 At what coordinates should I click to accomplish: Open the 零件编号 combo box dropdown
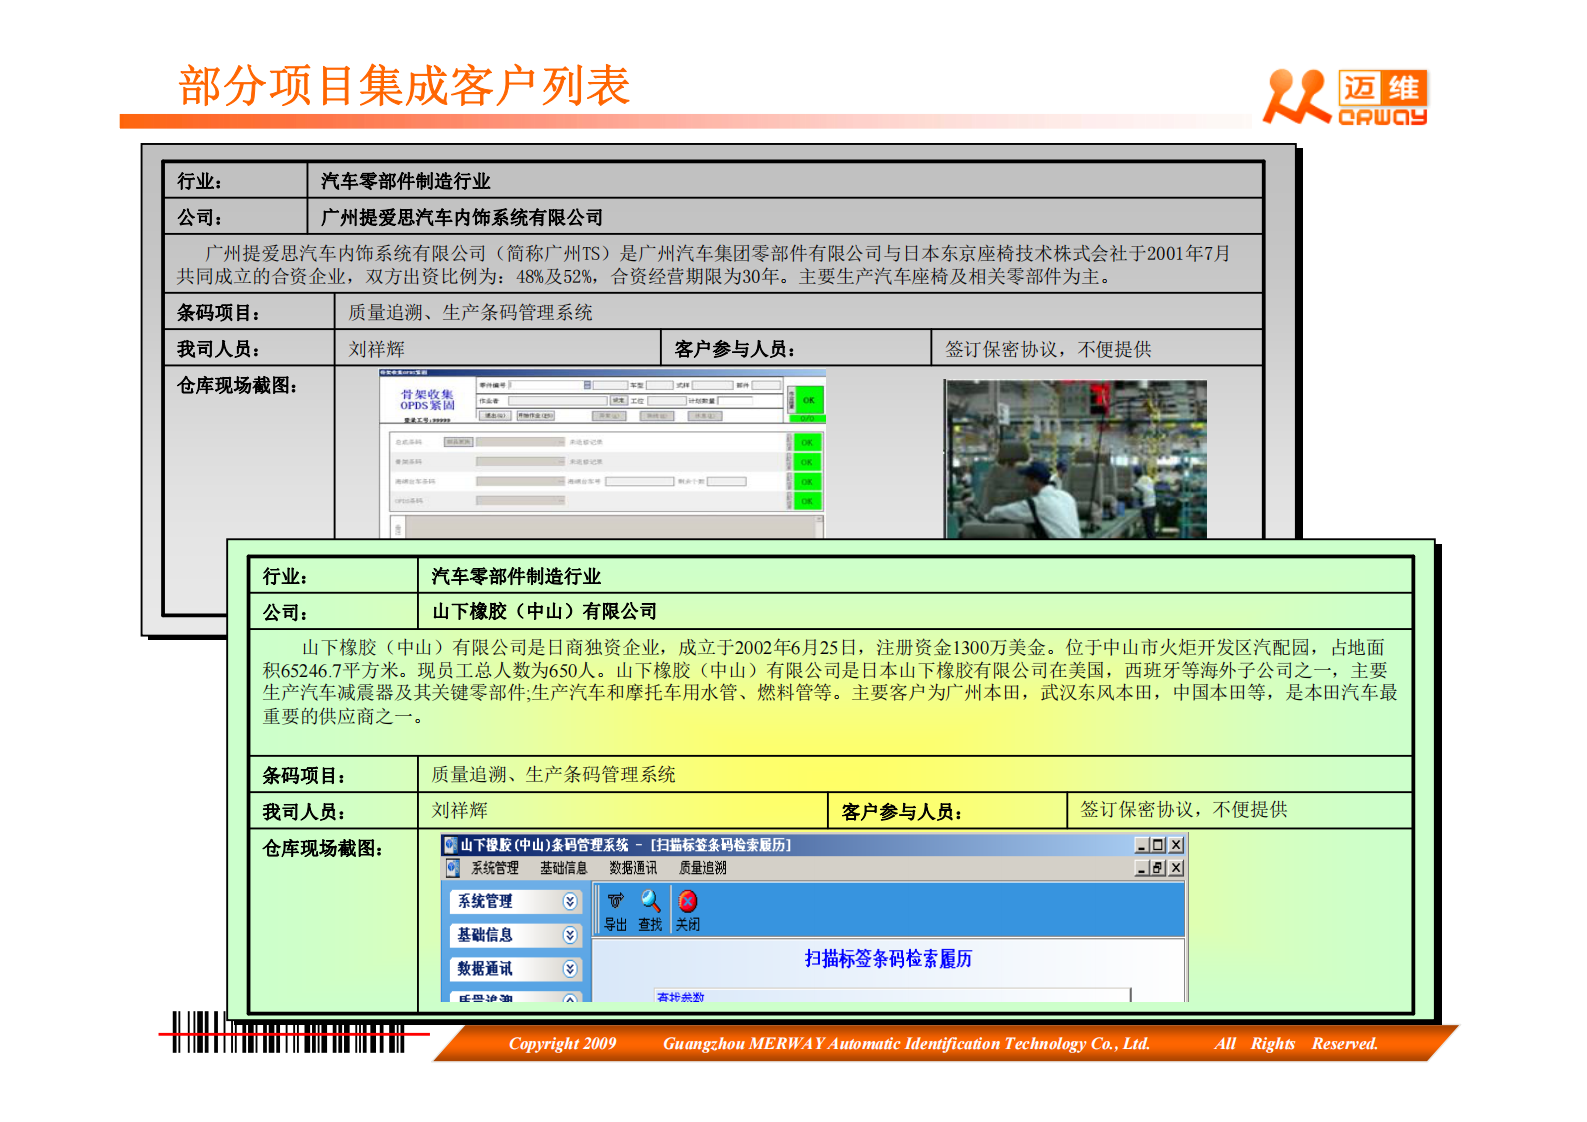(587, 385)
